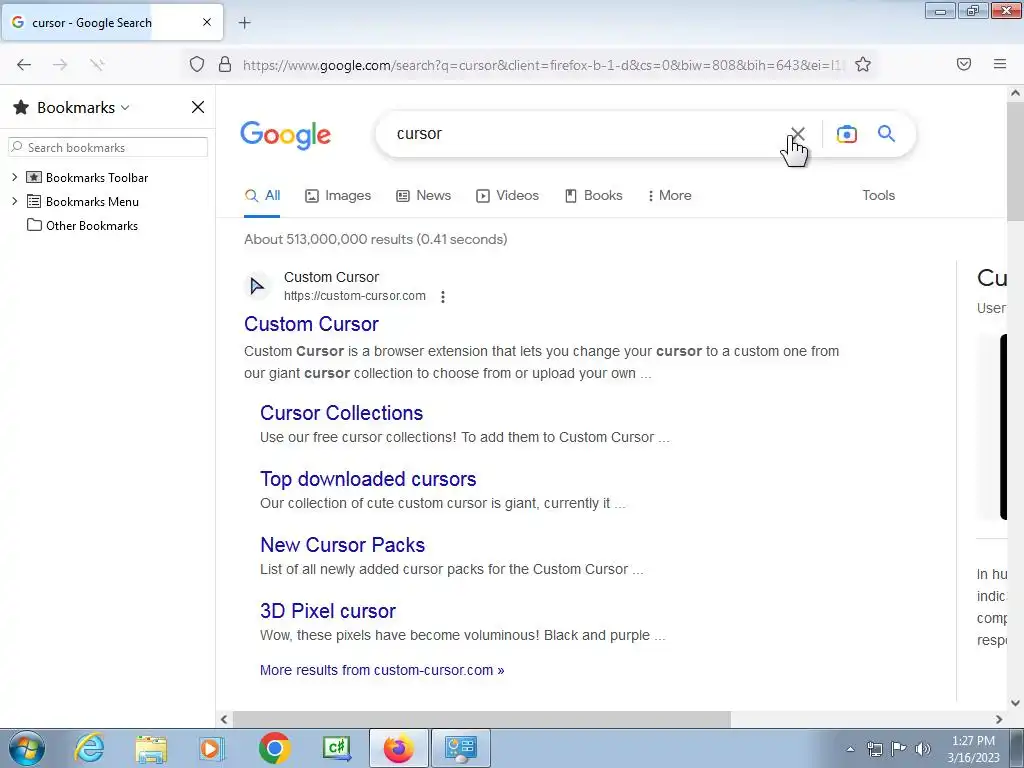Viewport: 1024px width, 768px height.
Task: Search by image with Google Lens
Action: 846,134
